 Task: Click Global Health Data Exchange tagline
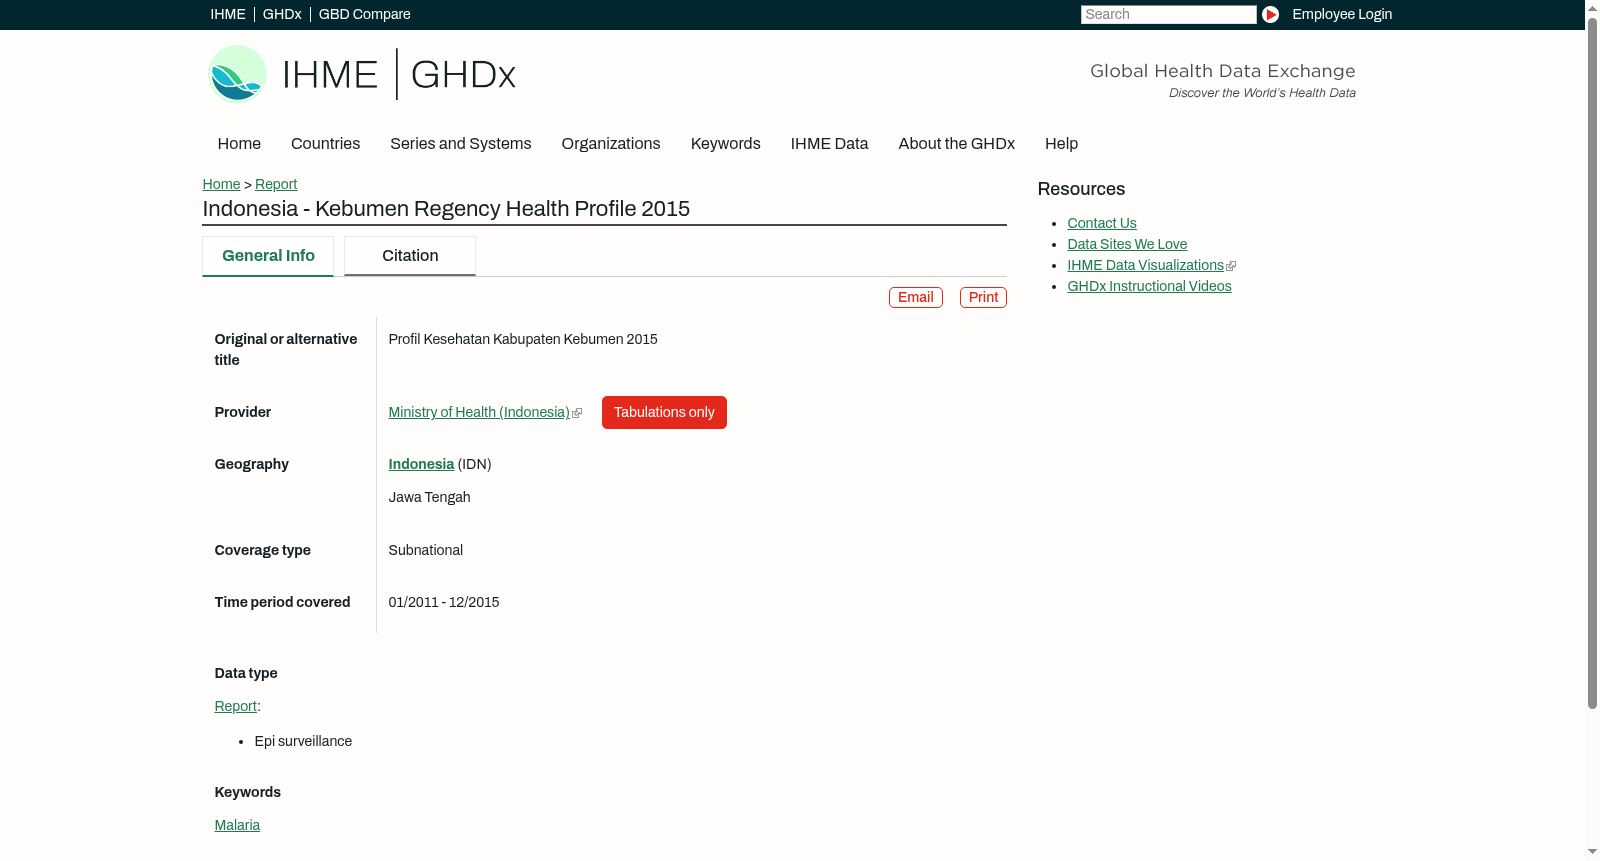(x=1223, y=71)
